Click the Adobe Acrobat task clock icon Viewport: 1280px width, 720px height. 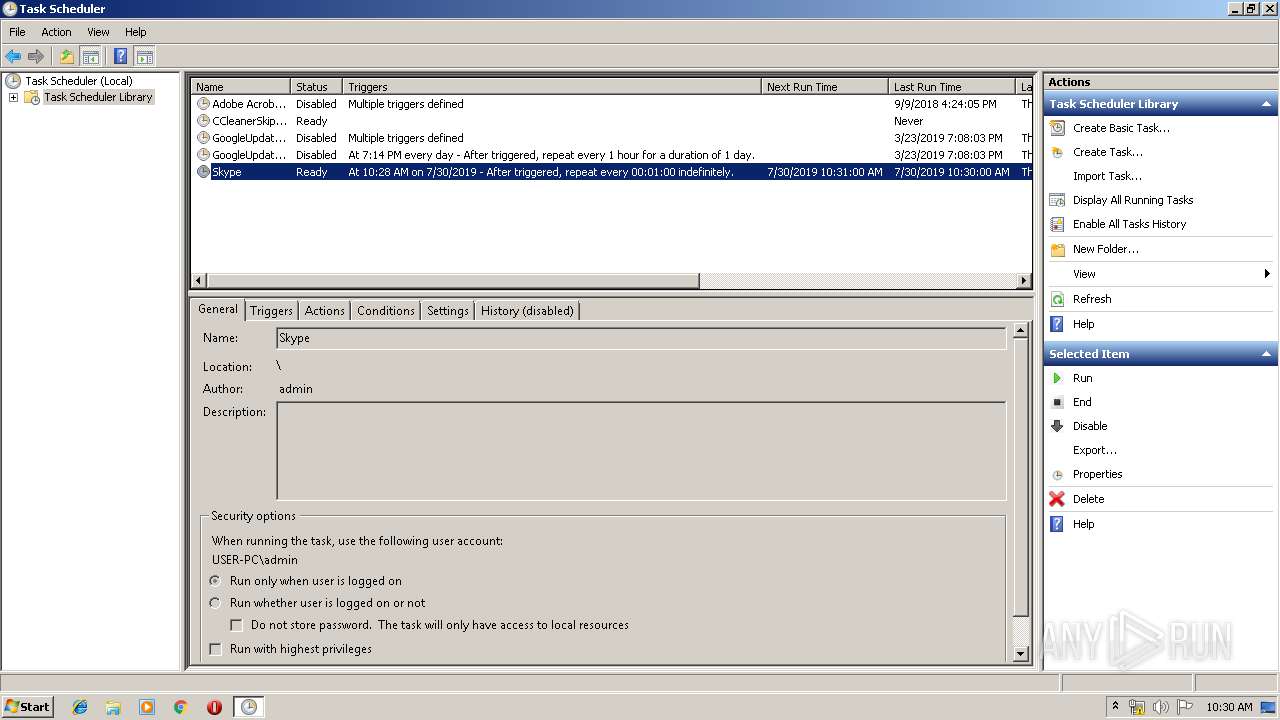pos(203,104)
